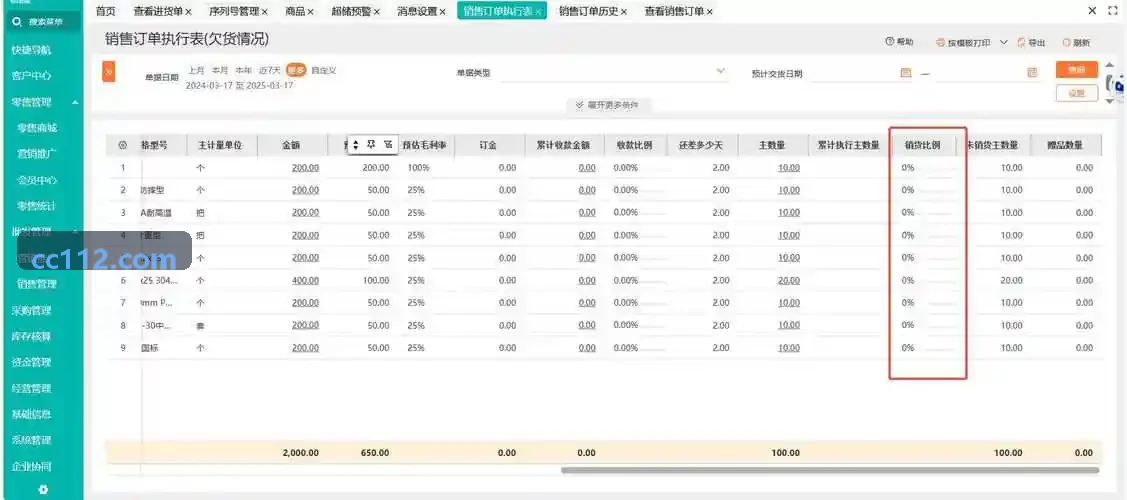Viewport: 1127px width, 500px height.
Task: Select the 本年 date range option
Action: (244, 70)
